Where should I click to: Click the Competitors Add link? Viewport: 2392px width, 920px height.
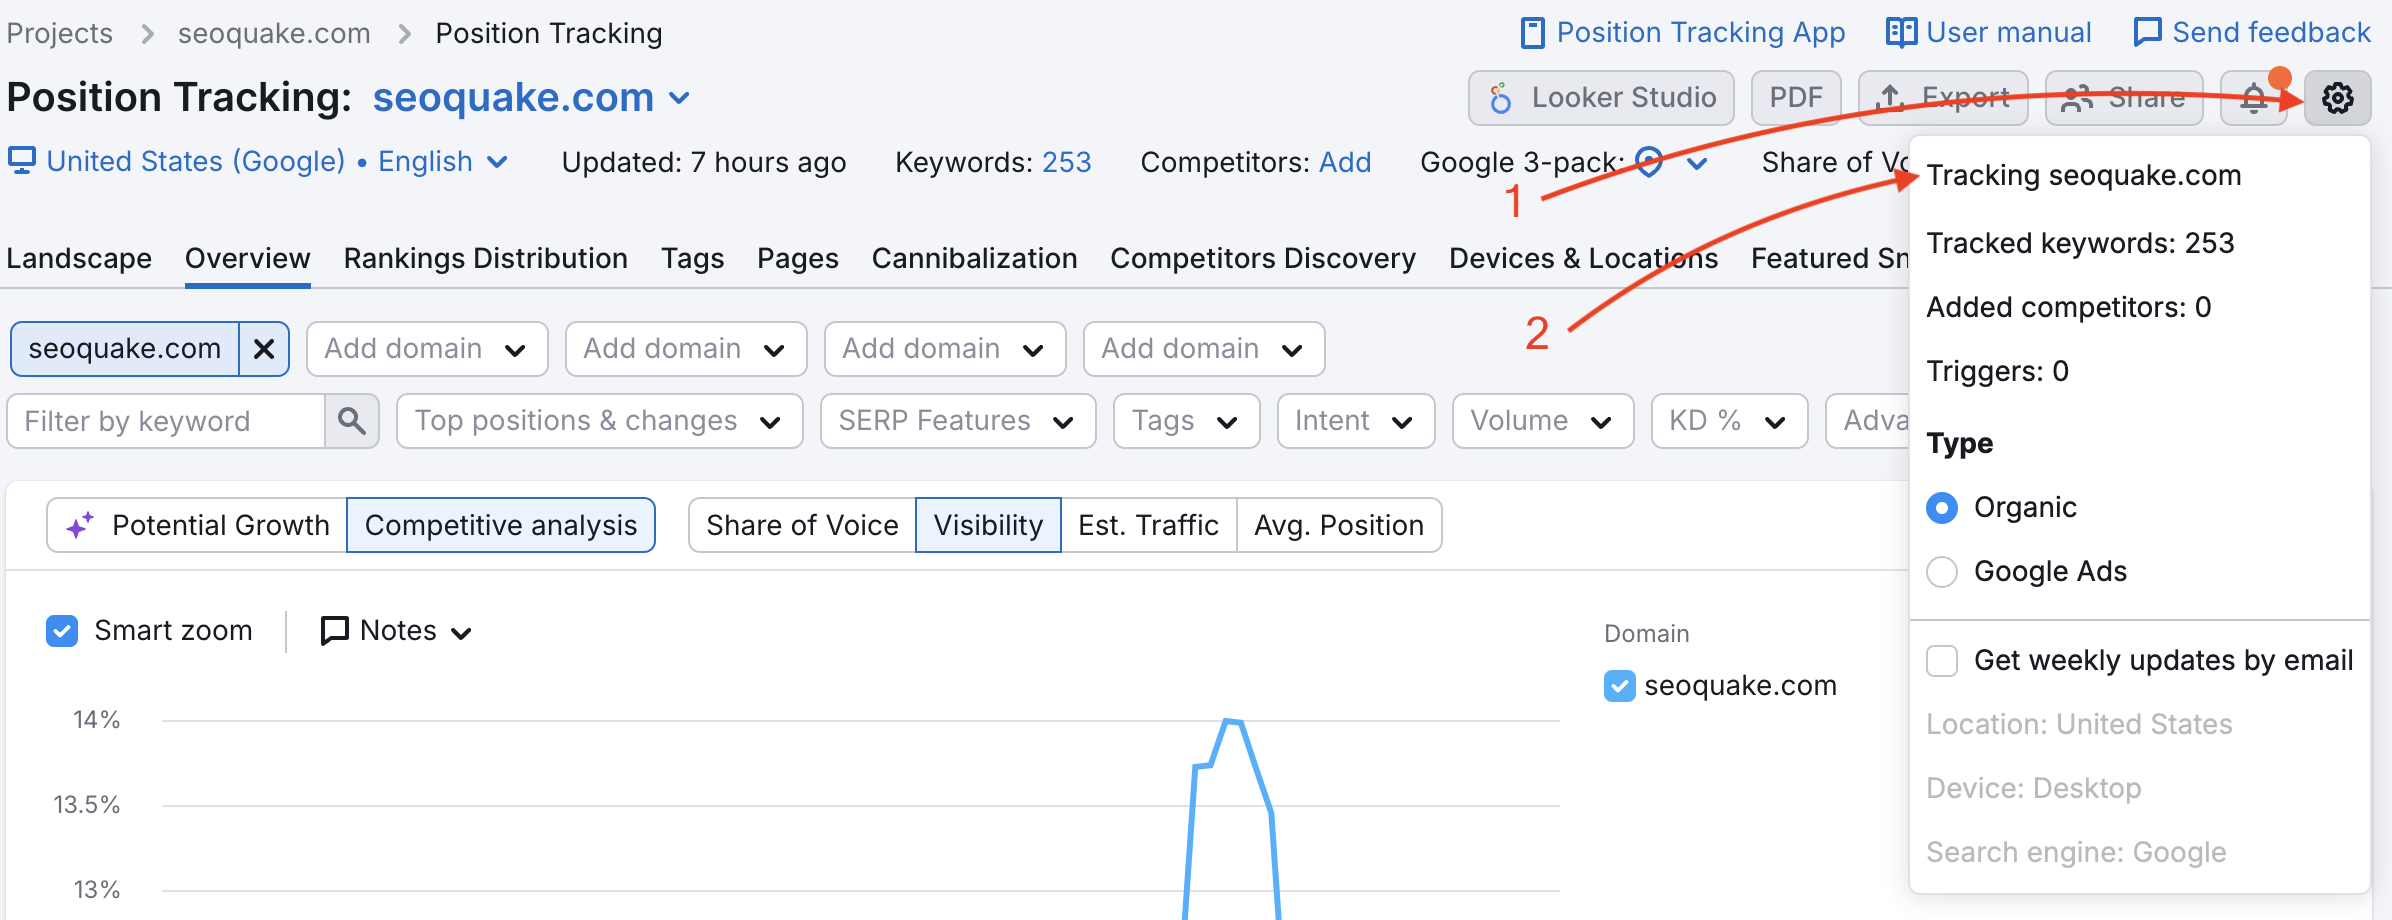click(x=1345, y=162)
